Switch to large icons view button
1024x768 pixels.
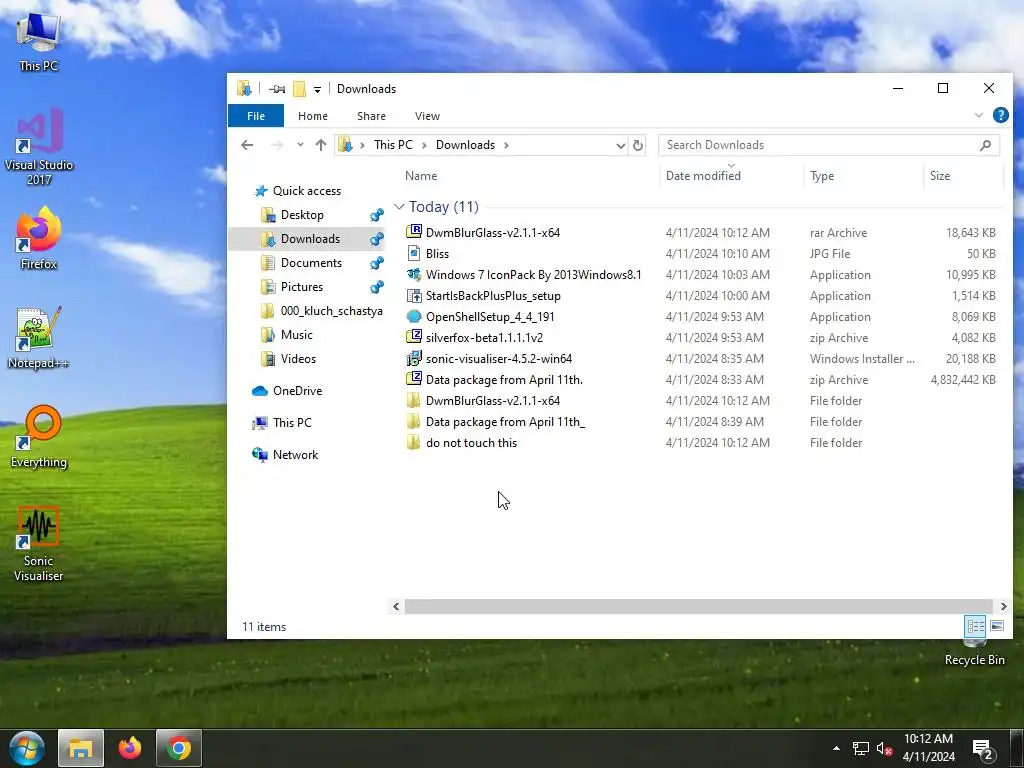point(997,626)
